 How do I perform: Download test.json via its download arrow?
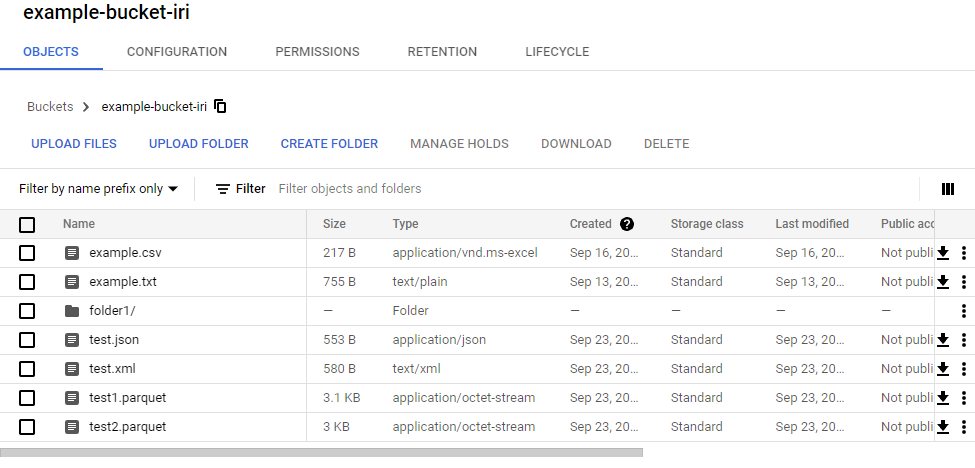point(943,339)
